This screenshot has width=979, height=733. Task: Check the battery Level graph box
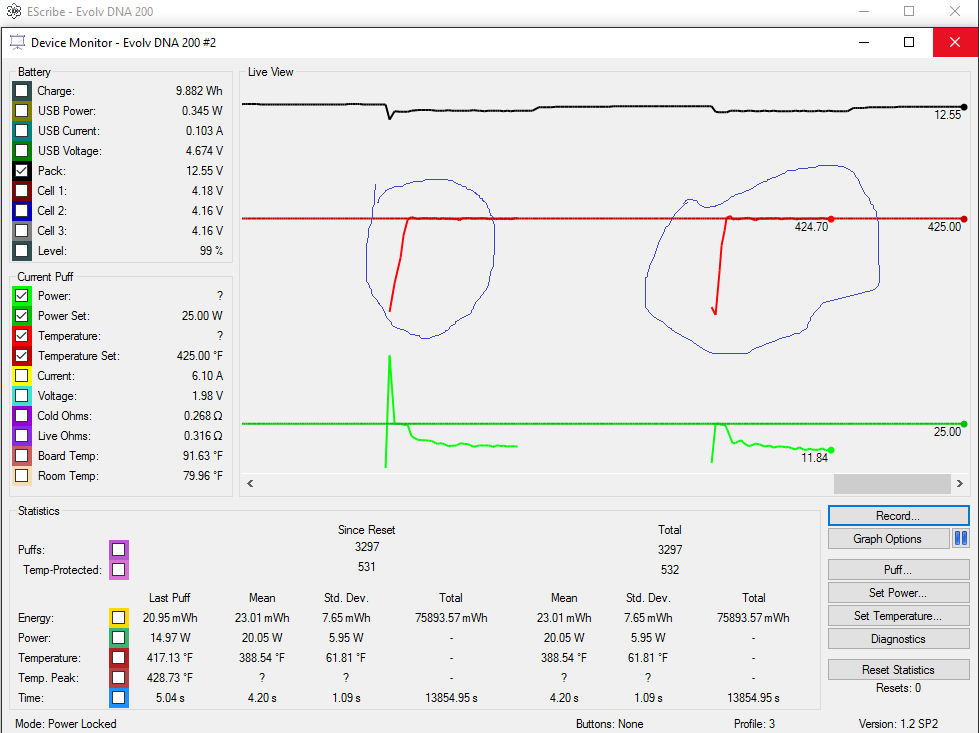click(22, 250)
